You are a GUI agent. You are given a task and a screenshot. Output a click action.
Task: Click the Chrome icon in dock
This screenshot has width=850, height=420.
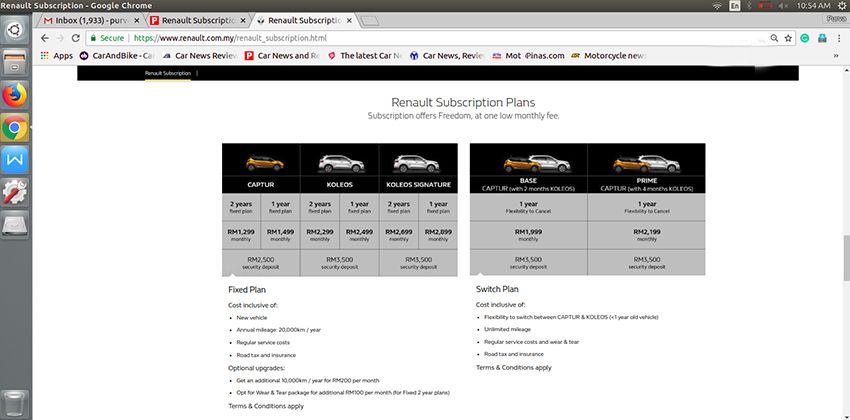pos(15,128)
